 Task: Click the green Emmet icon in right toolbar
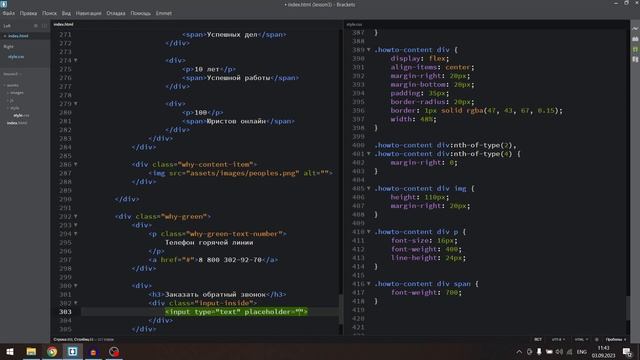point(635,49)
